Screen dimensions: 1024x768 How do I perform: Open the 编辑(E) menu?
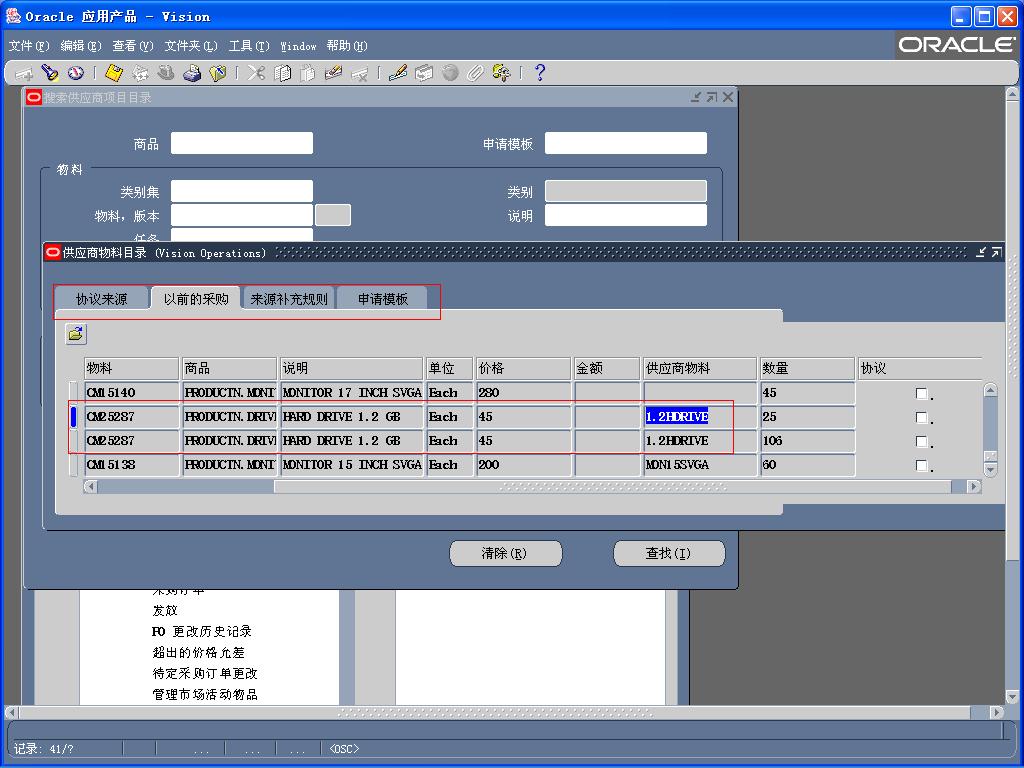[x=81, y=46]
